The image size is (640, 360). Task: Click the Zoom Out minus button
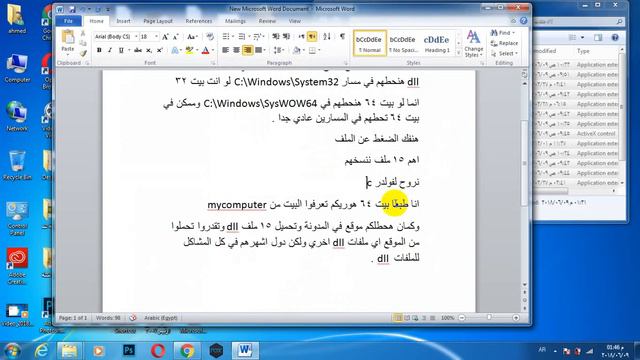462,318
